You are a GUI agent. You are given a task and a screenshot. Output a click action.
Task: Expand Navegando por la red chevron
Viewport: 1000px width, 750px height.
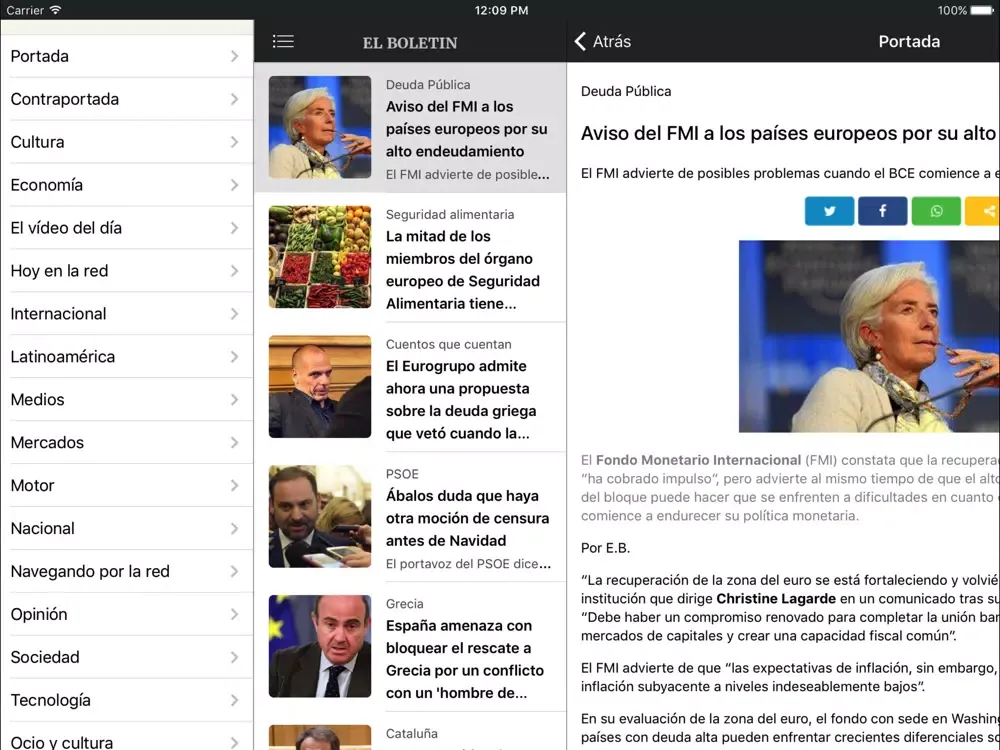[x=235, y=571]
